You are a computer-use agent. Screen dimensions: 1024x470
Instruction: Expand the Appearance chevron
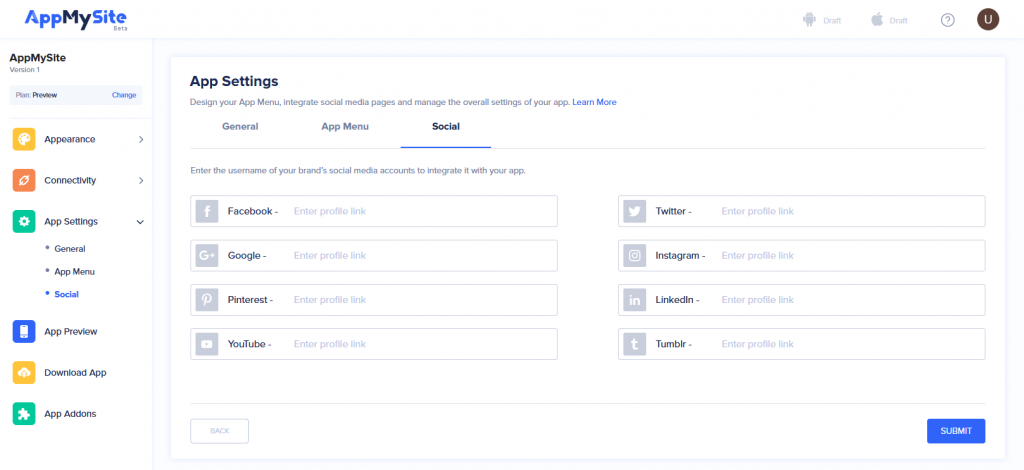(x=141, y=140)
